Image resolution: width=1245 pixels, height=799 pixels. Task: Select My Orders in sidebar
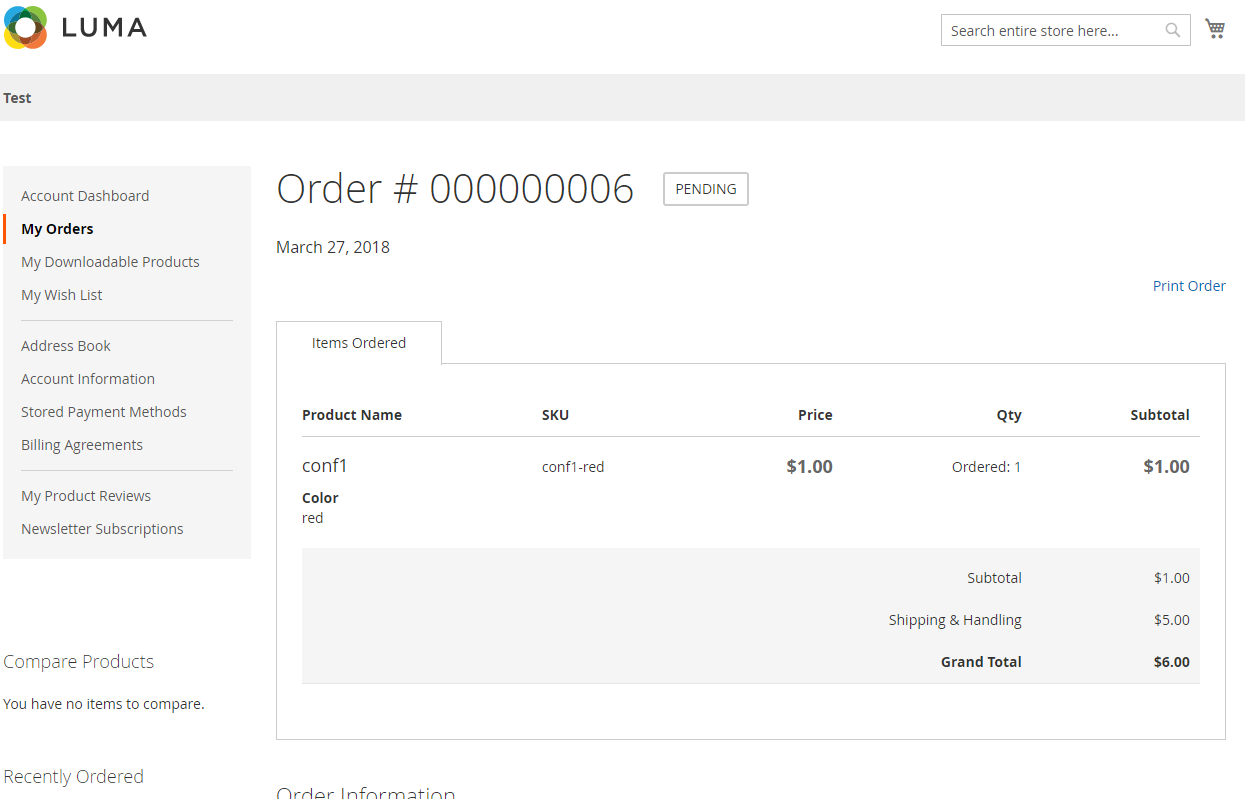pyautogui.click(x=57, y=228)
